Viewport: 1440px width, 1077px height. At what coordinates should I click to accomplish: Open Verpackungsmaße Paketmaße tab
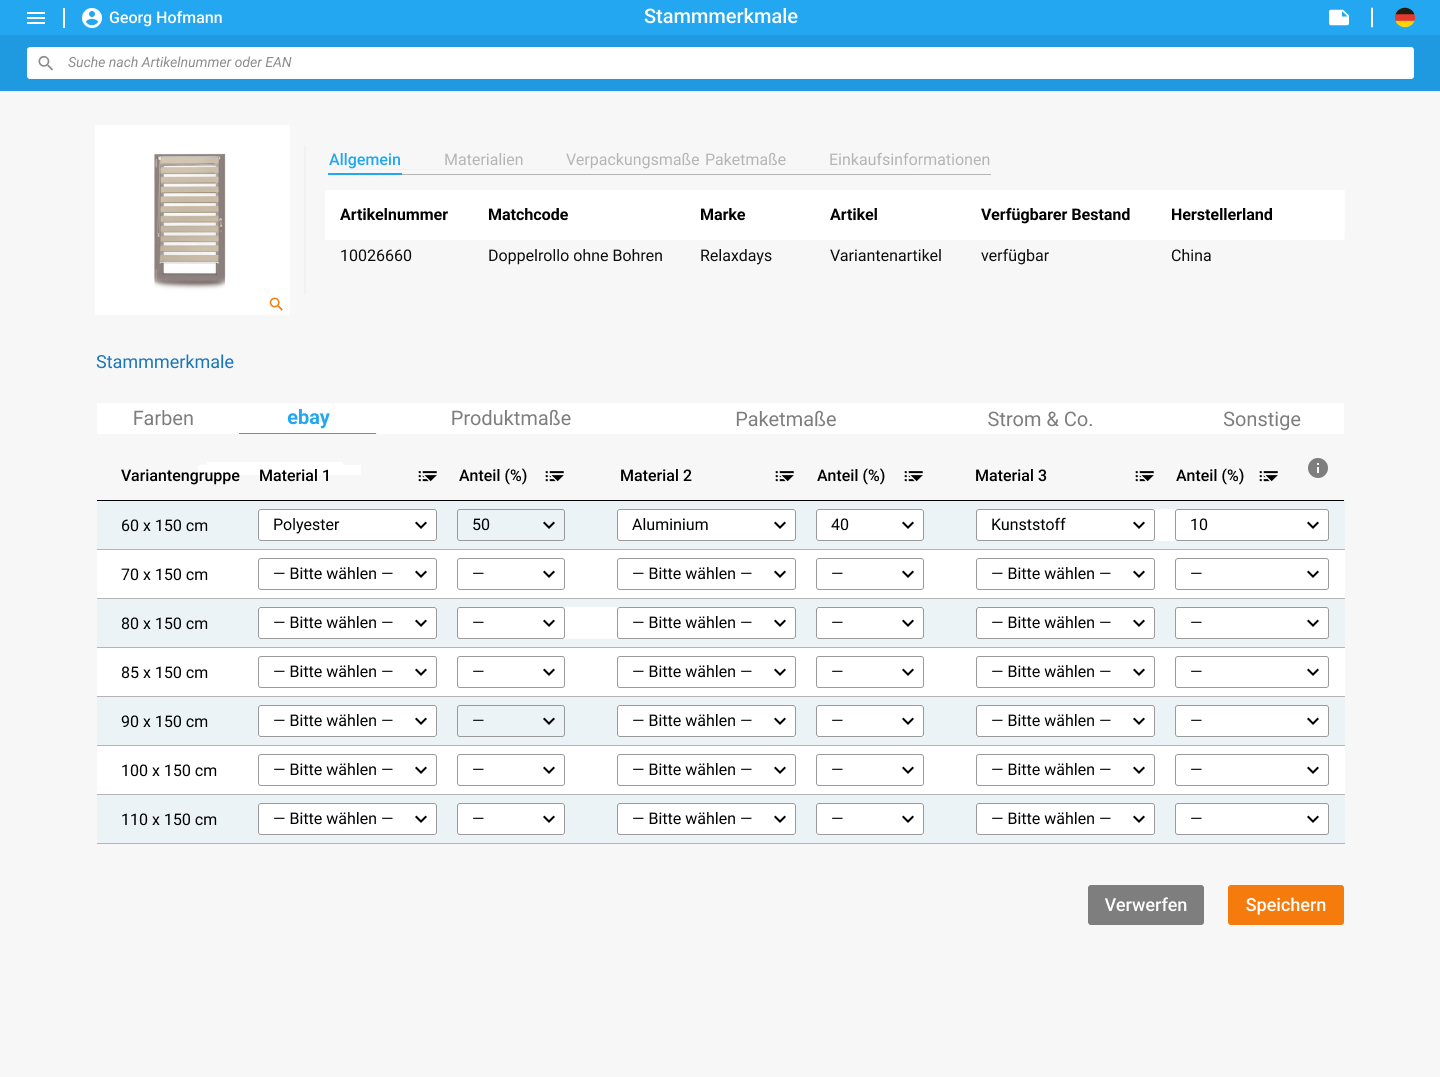pyautogui.click(x=676, y=160)
